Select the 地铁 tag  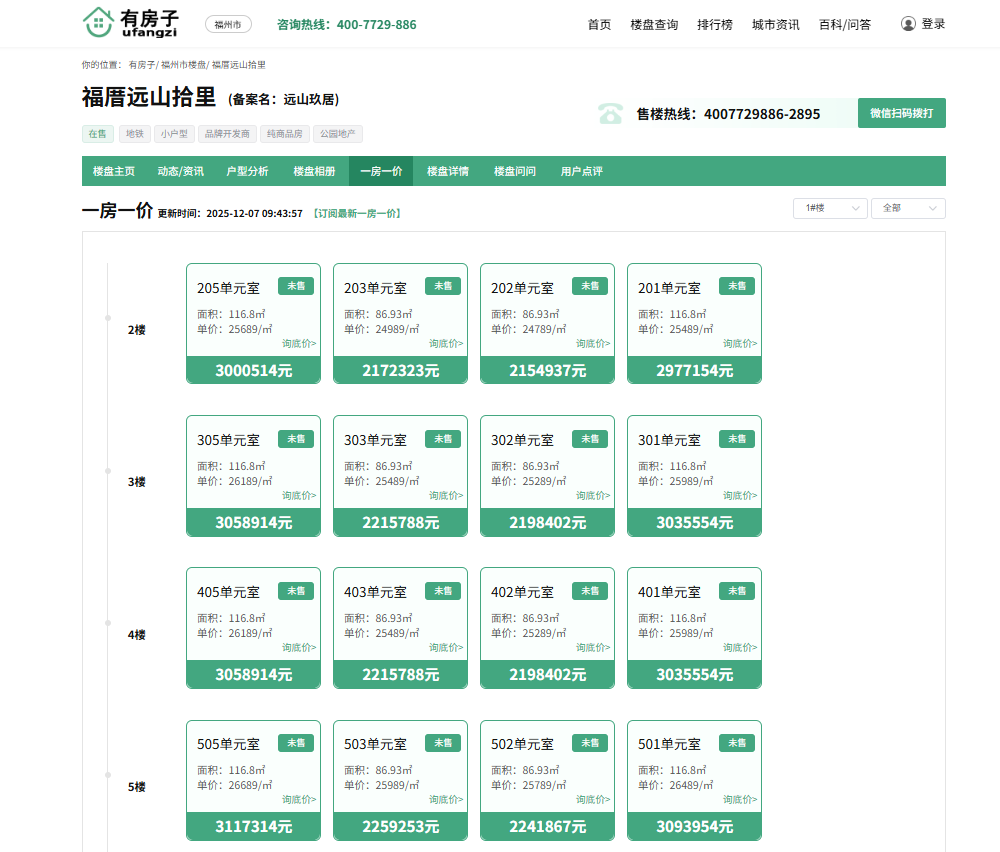click(x=134, y=134)
